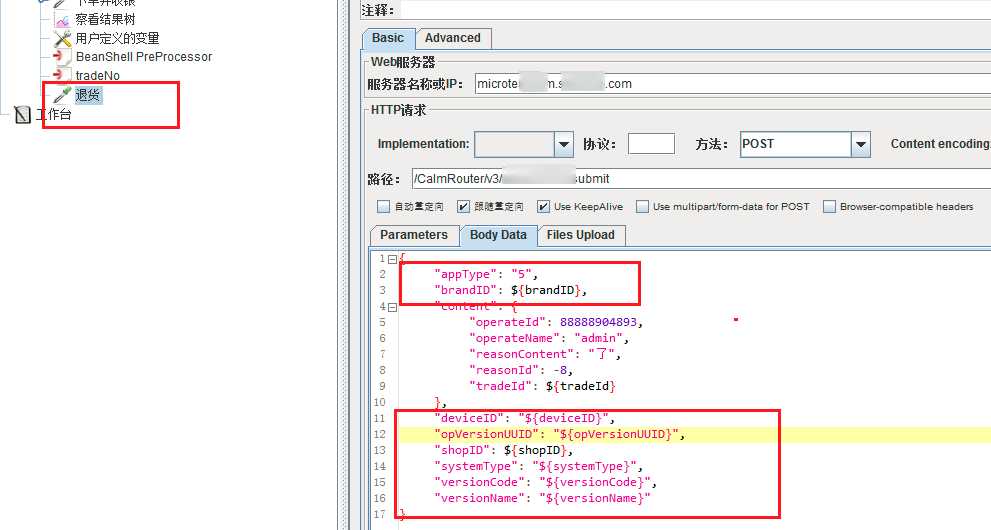This screenshot has width=991, height=530.
Task: Click the "tradeId" line
Action: [x=542, y=386]
